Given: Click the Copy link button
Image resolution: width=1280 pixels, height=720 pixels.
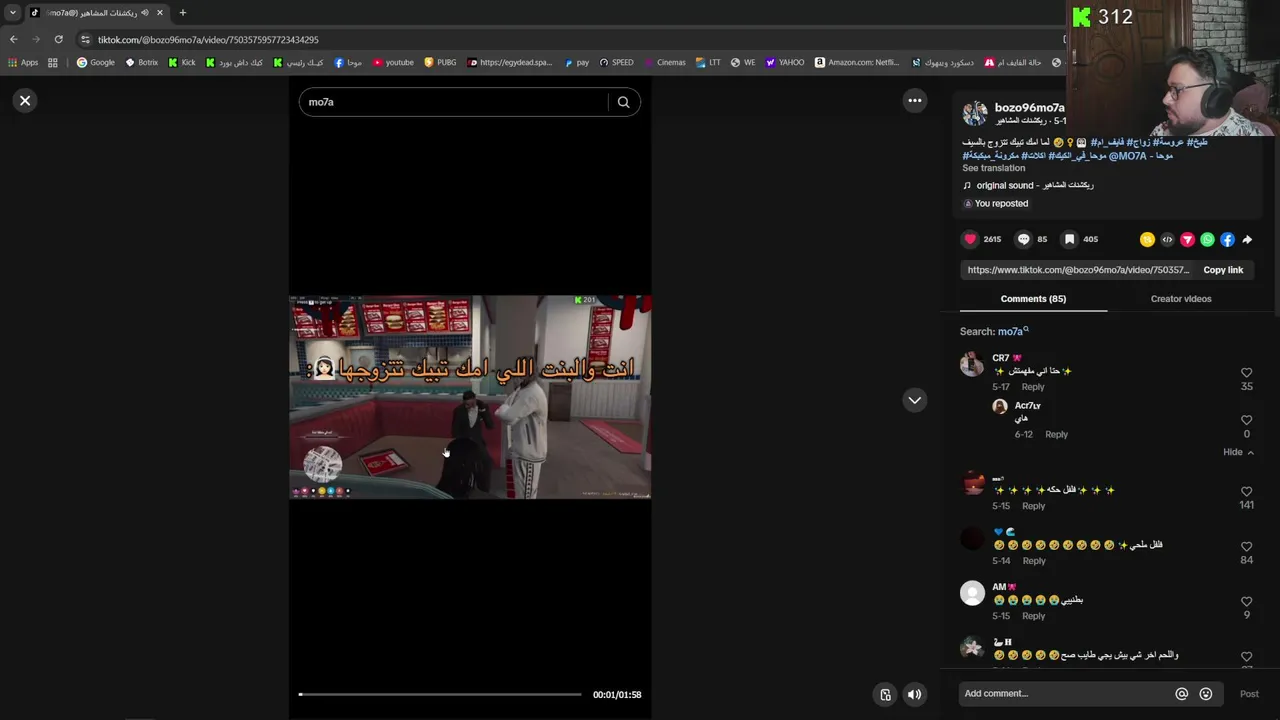Looking at the screenshot, I should pos(1223,270).
